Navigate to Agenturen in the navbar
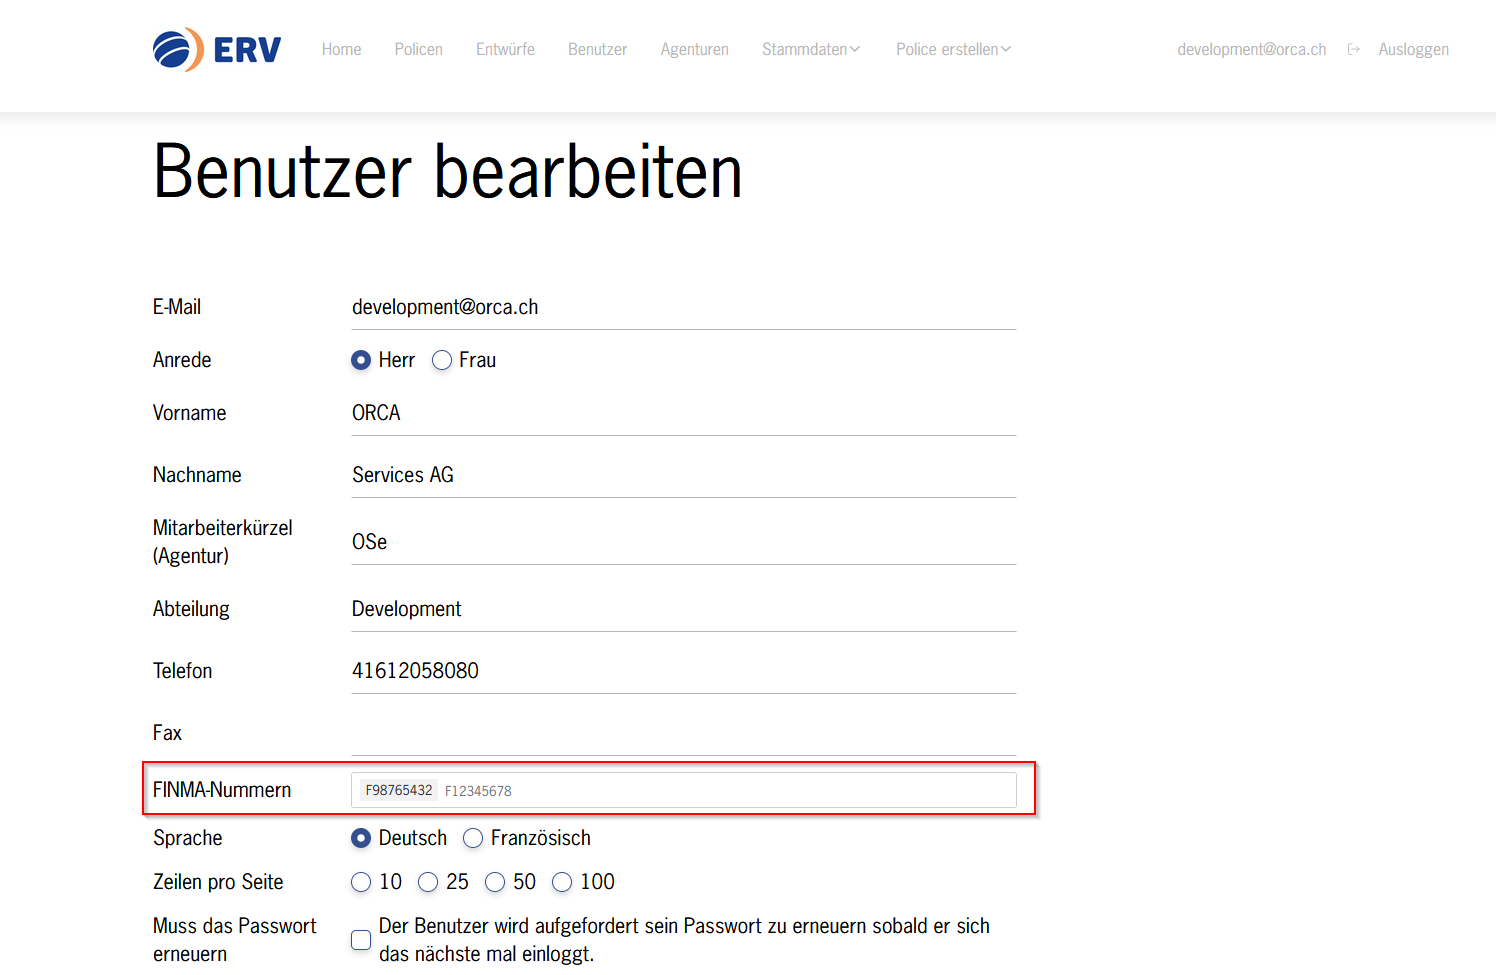1496x975 pixels. [694, 50]
